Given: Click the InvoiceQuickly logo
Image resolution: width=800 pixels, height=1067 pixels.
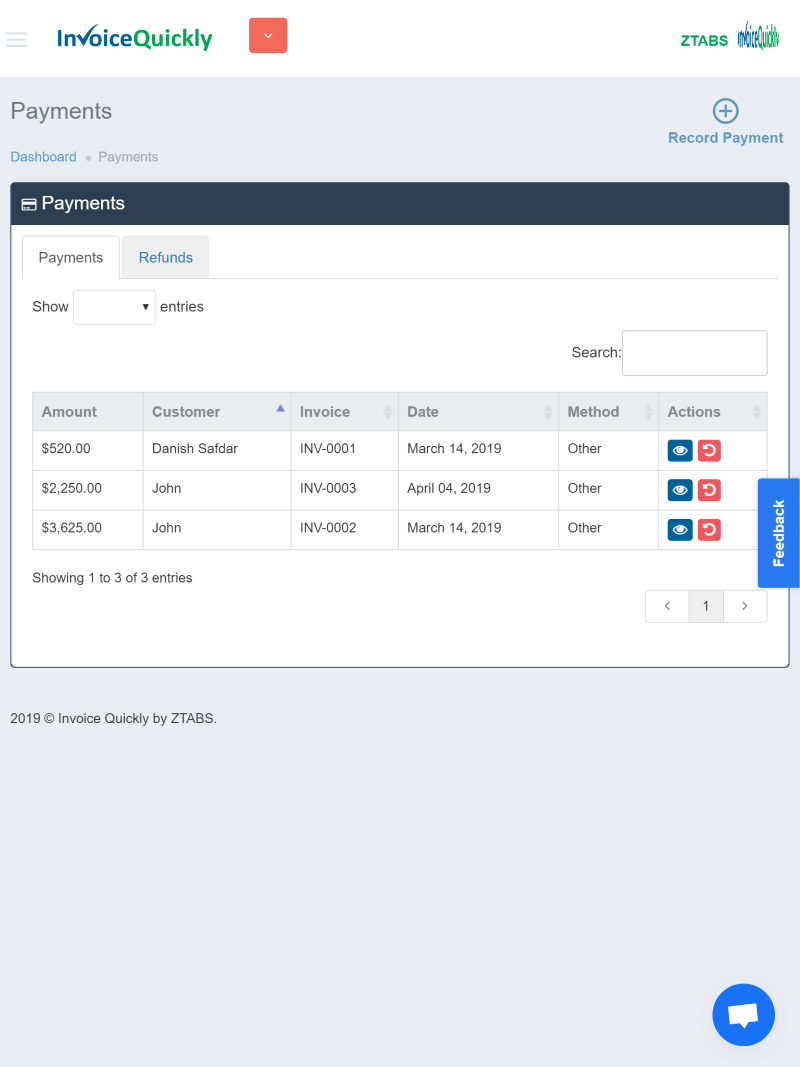Looking at the screenshot, I should click(134, 38).
